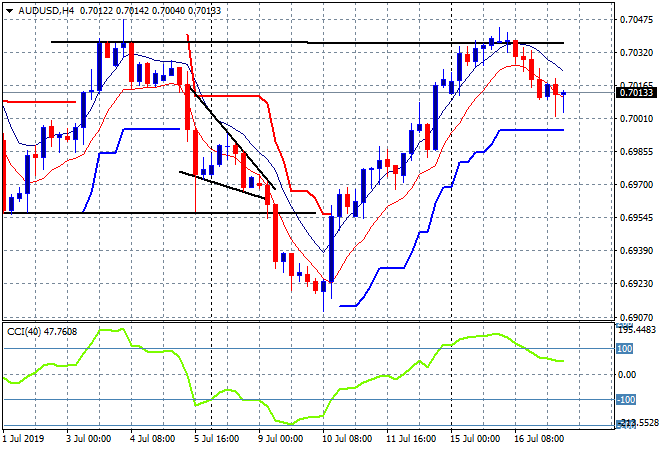Click the 15 Jul 00:00 time label

point(475,439)
